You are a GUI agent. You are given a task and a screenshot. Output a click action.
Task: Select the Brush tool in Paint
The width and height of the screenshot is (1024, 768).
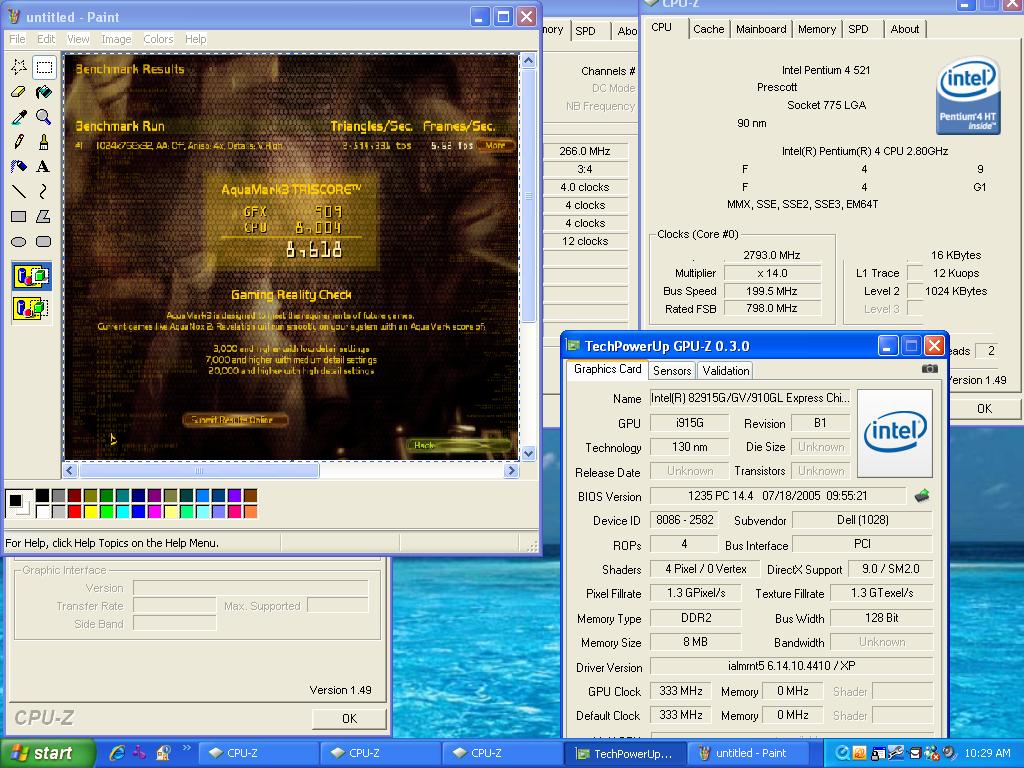pos(44,142)
